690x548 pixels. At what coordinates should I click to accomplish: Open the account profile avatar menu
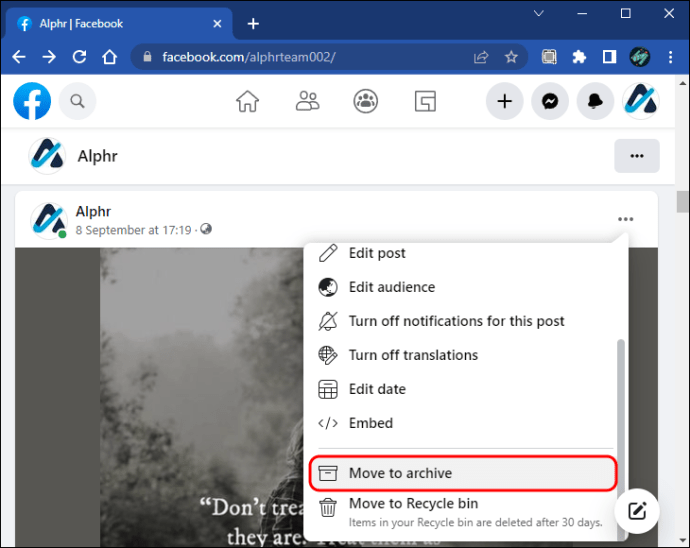[641, 101]
